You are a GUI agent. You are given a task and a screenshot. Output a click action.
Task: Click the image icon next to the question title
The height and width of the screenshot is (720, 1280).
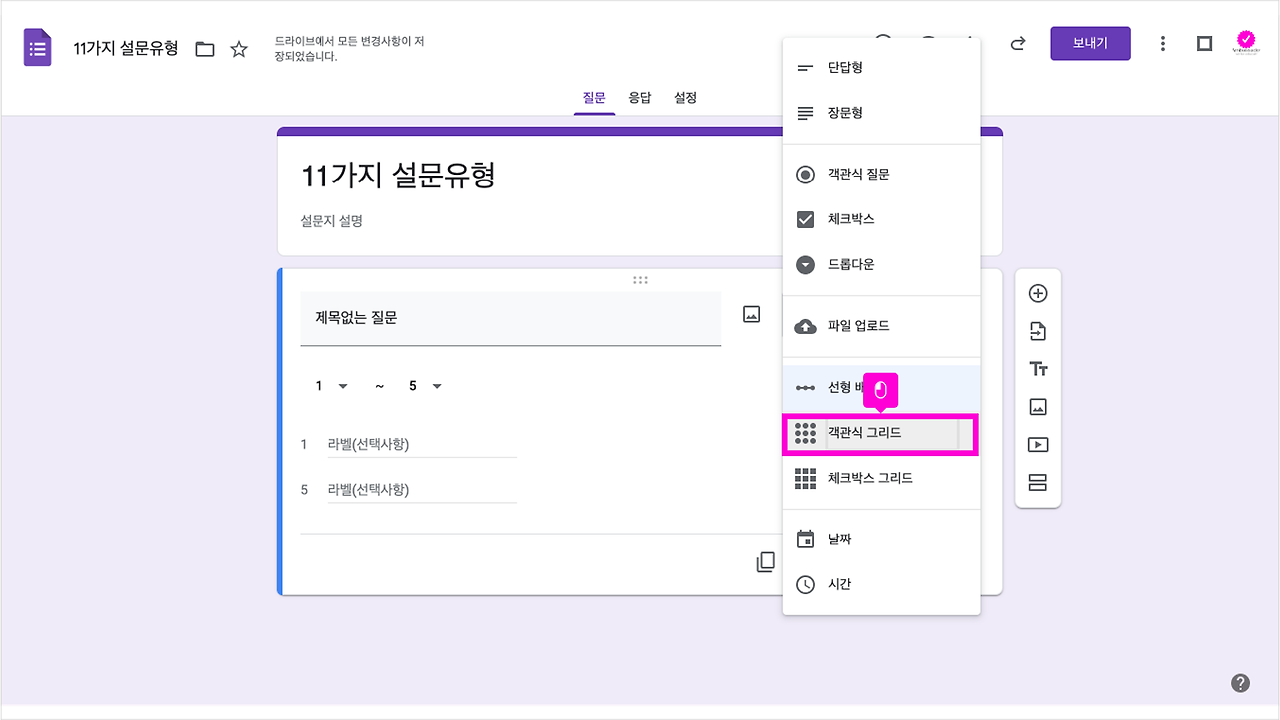coord(750,313)
